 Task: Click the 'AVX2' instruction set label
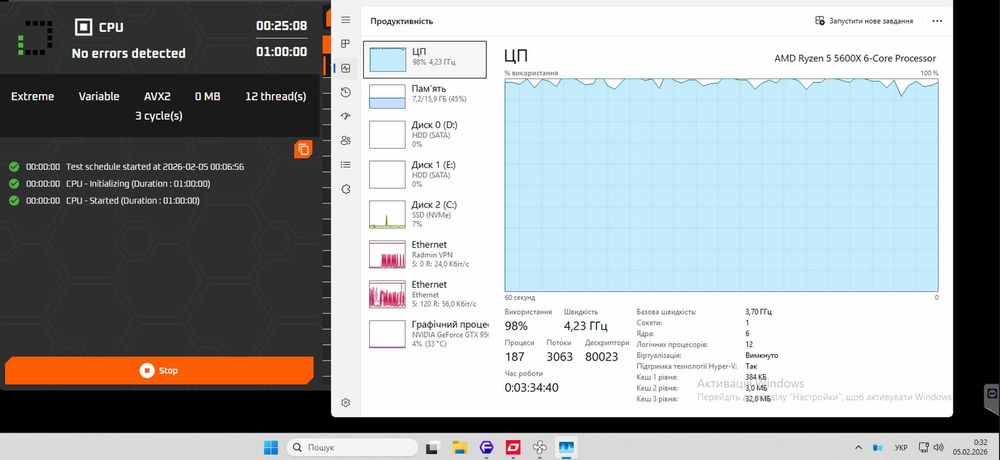pyautogui.click(x=157, y=96)
